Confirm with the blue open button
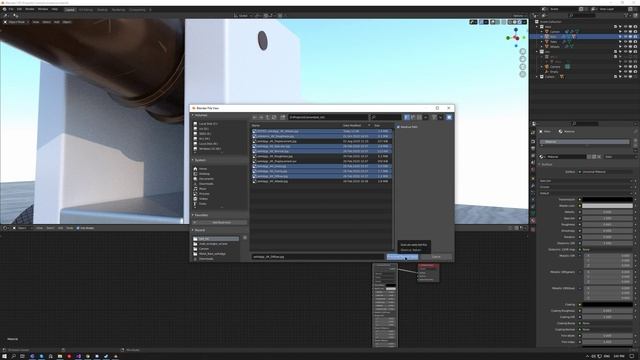Viewport: 640px width, 360px height. 402,257
